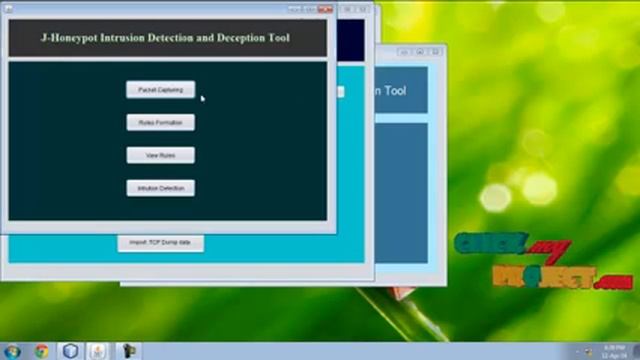Image resolution: width=640 pixels, height=360 pixels.
Task: Click the Packet Capturing button
Action: (160, 90)
